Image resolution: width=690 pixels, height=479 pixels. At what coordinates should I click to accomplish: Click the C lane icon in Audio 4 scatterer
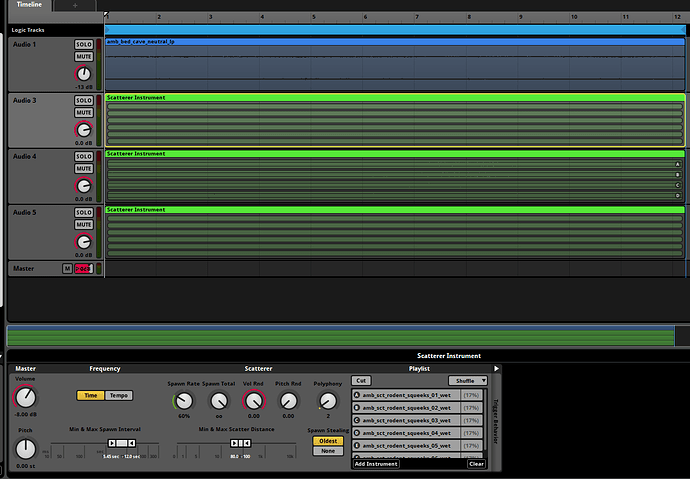(x=678, y=185)
